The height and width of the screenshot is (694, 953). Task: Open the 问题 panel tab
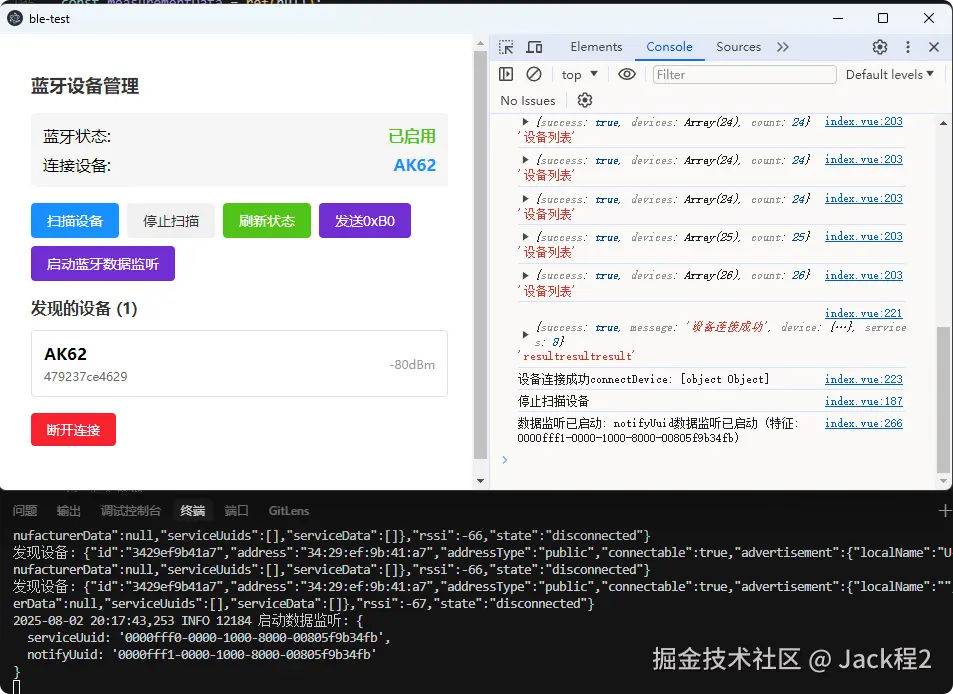[25, 510]
